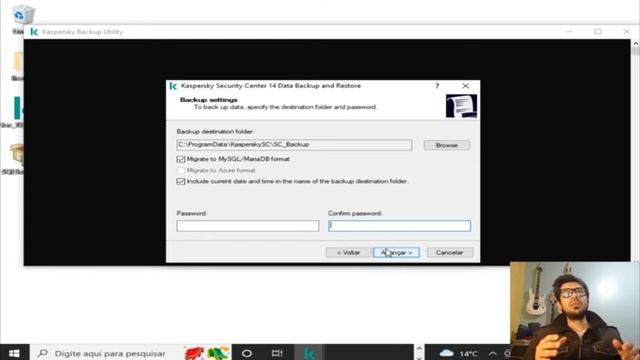640x360 pixels.
Task: Click the help question mark in dialog
Action: pyautogui.click(x=437, y=86)
